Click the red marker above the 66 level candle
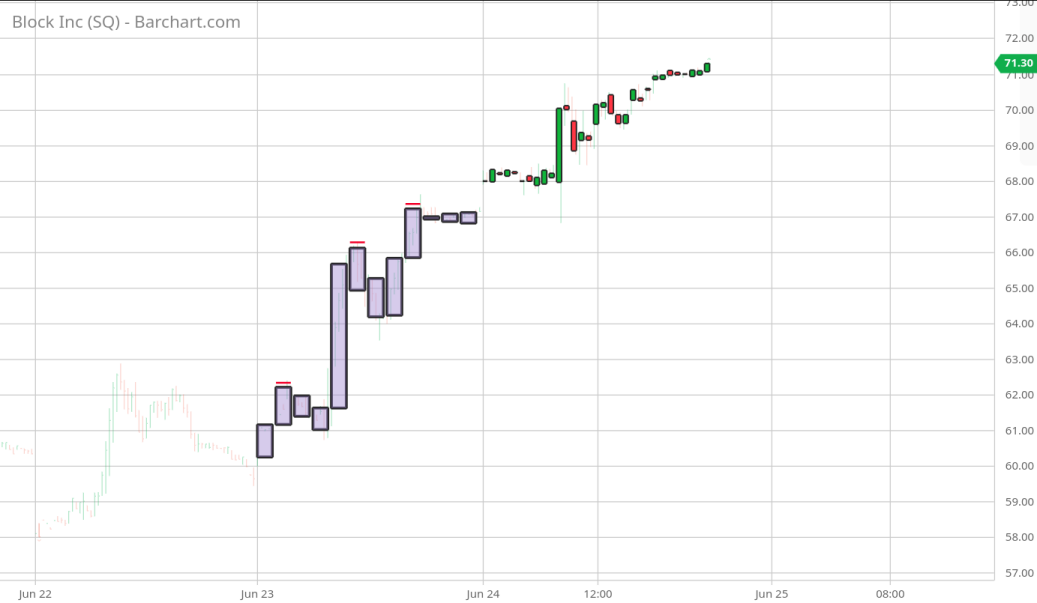1037x603 pixels. pyautogui.click(x=357, y=242)
